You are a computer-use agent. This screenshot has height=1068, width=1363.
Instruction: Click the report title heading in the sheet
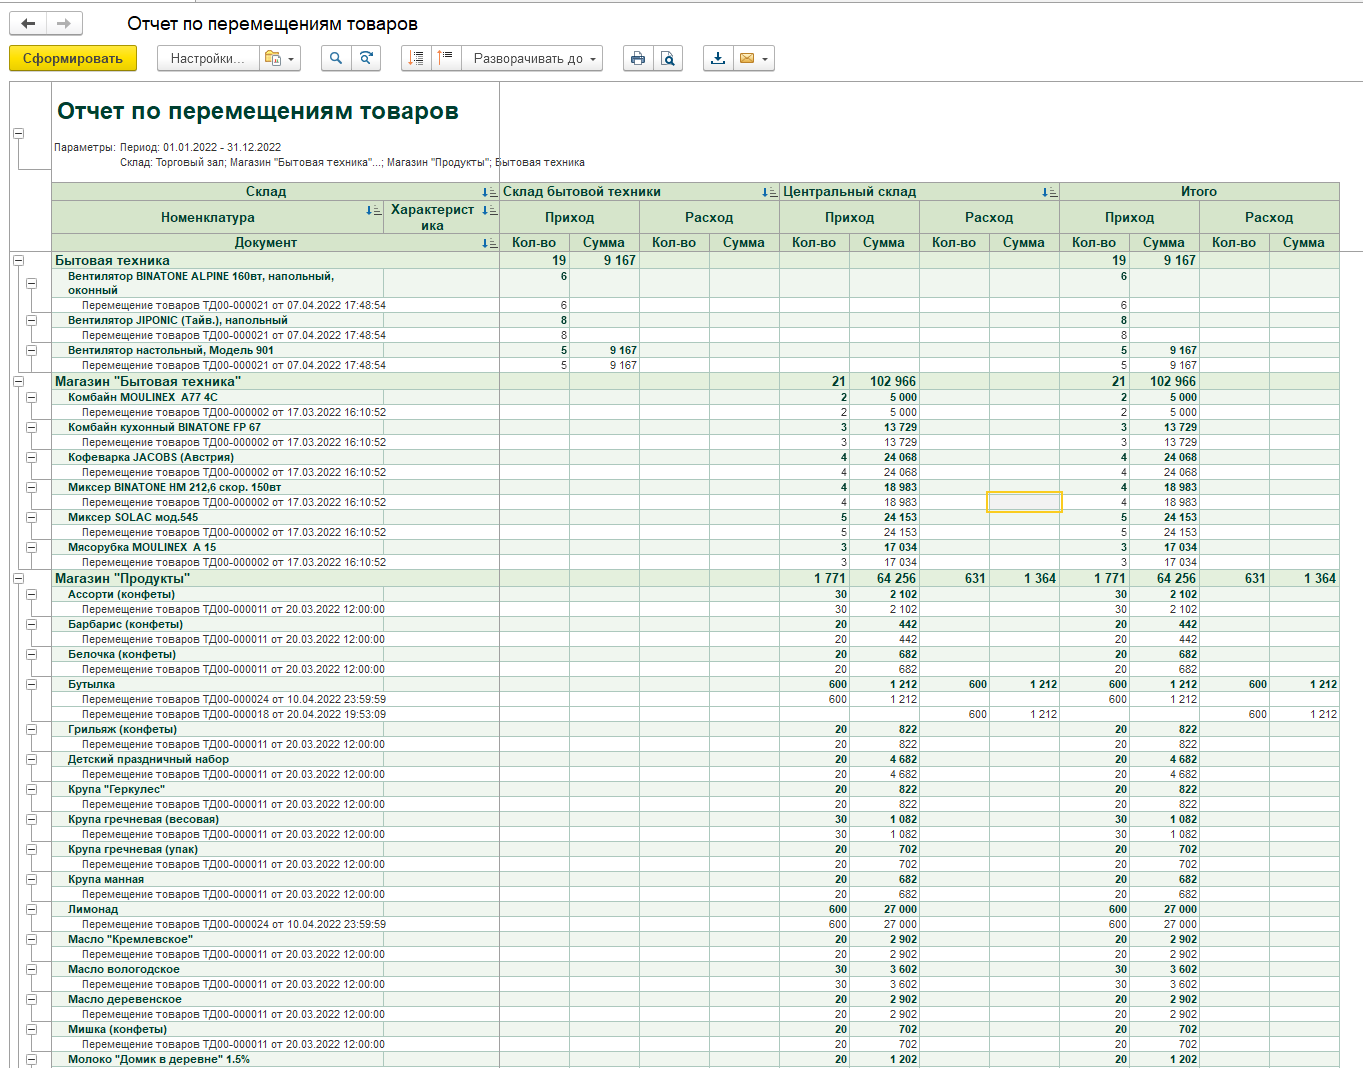coord(258,111)
